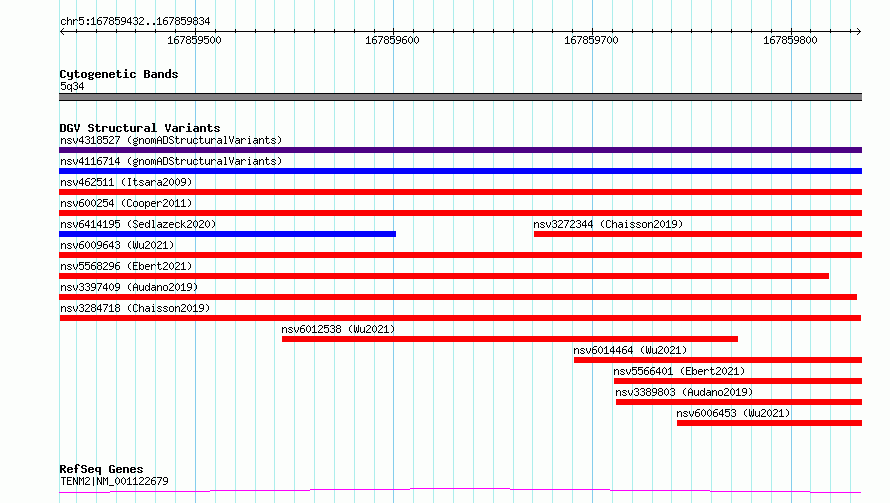Click the 5q34 band label

coord(72,86)
